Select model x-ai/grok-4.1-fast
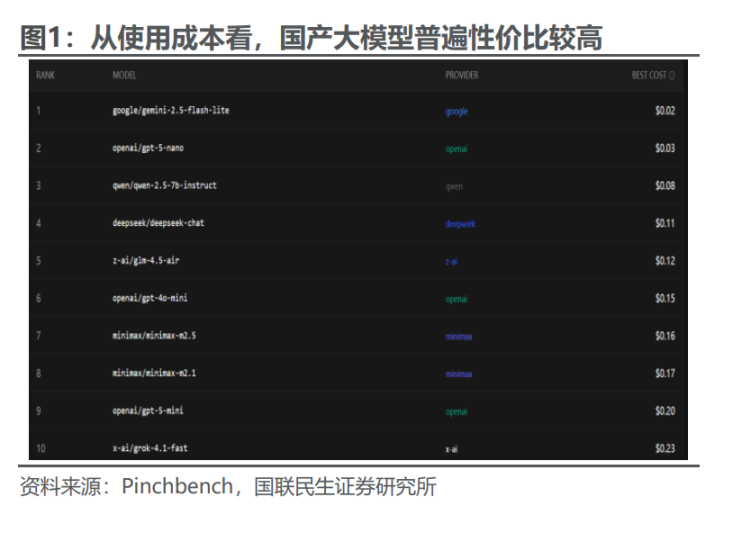The image size is (733, 533). tap(150, 448)
